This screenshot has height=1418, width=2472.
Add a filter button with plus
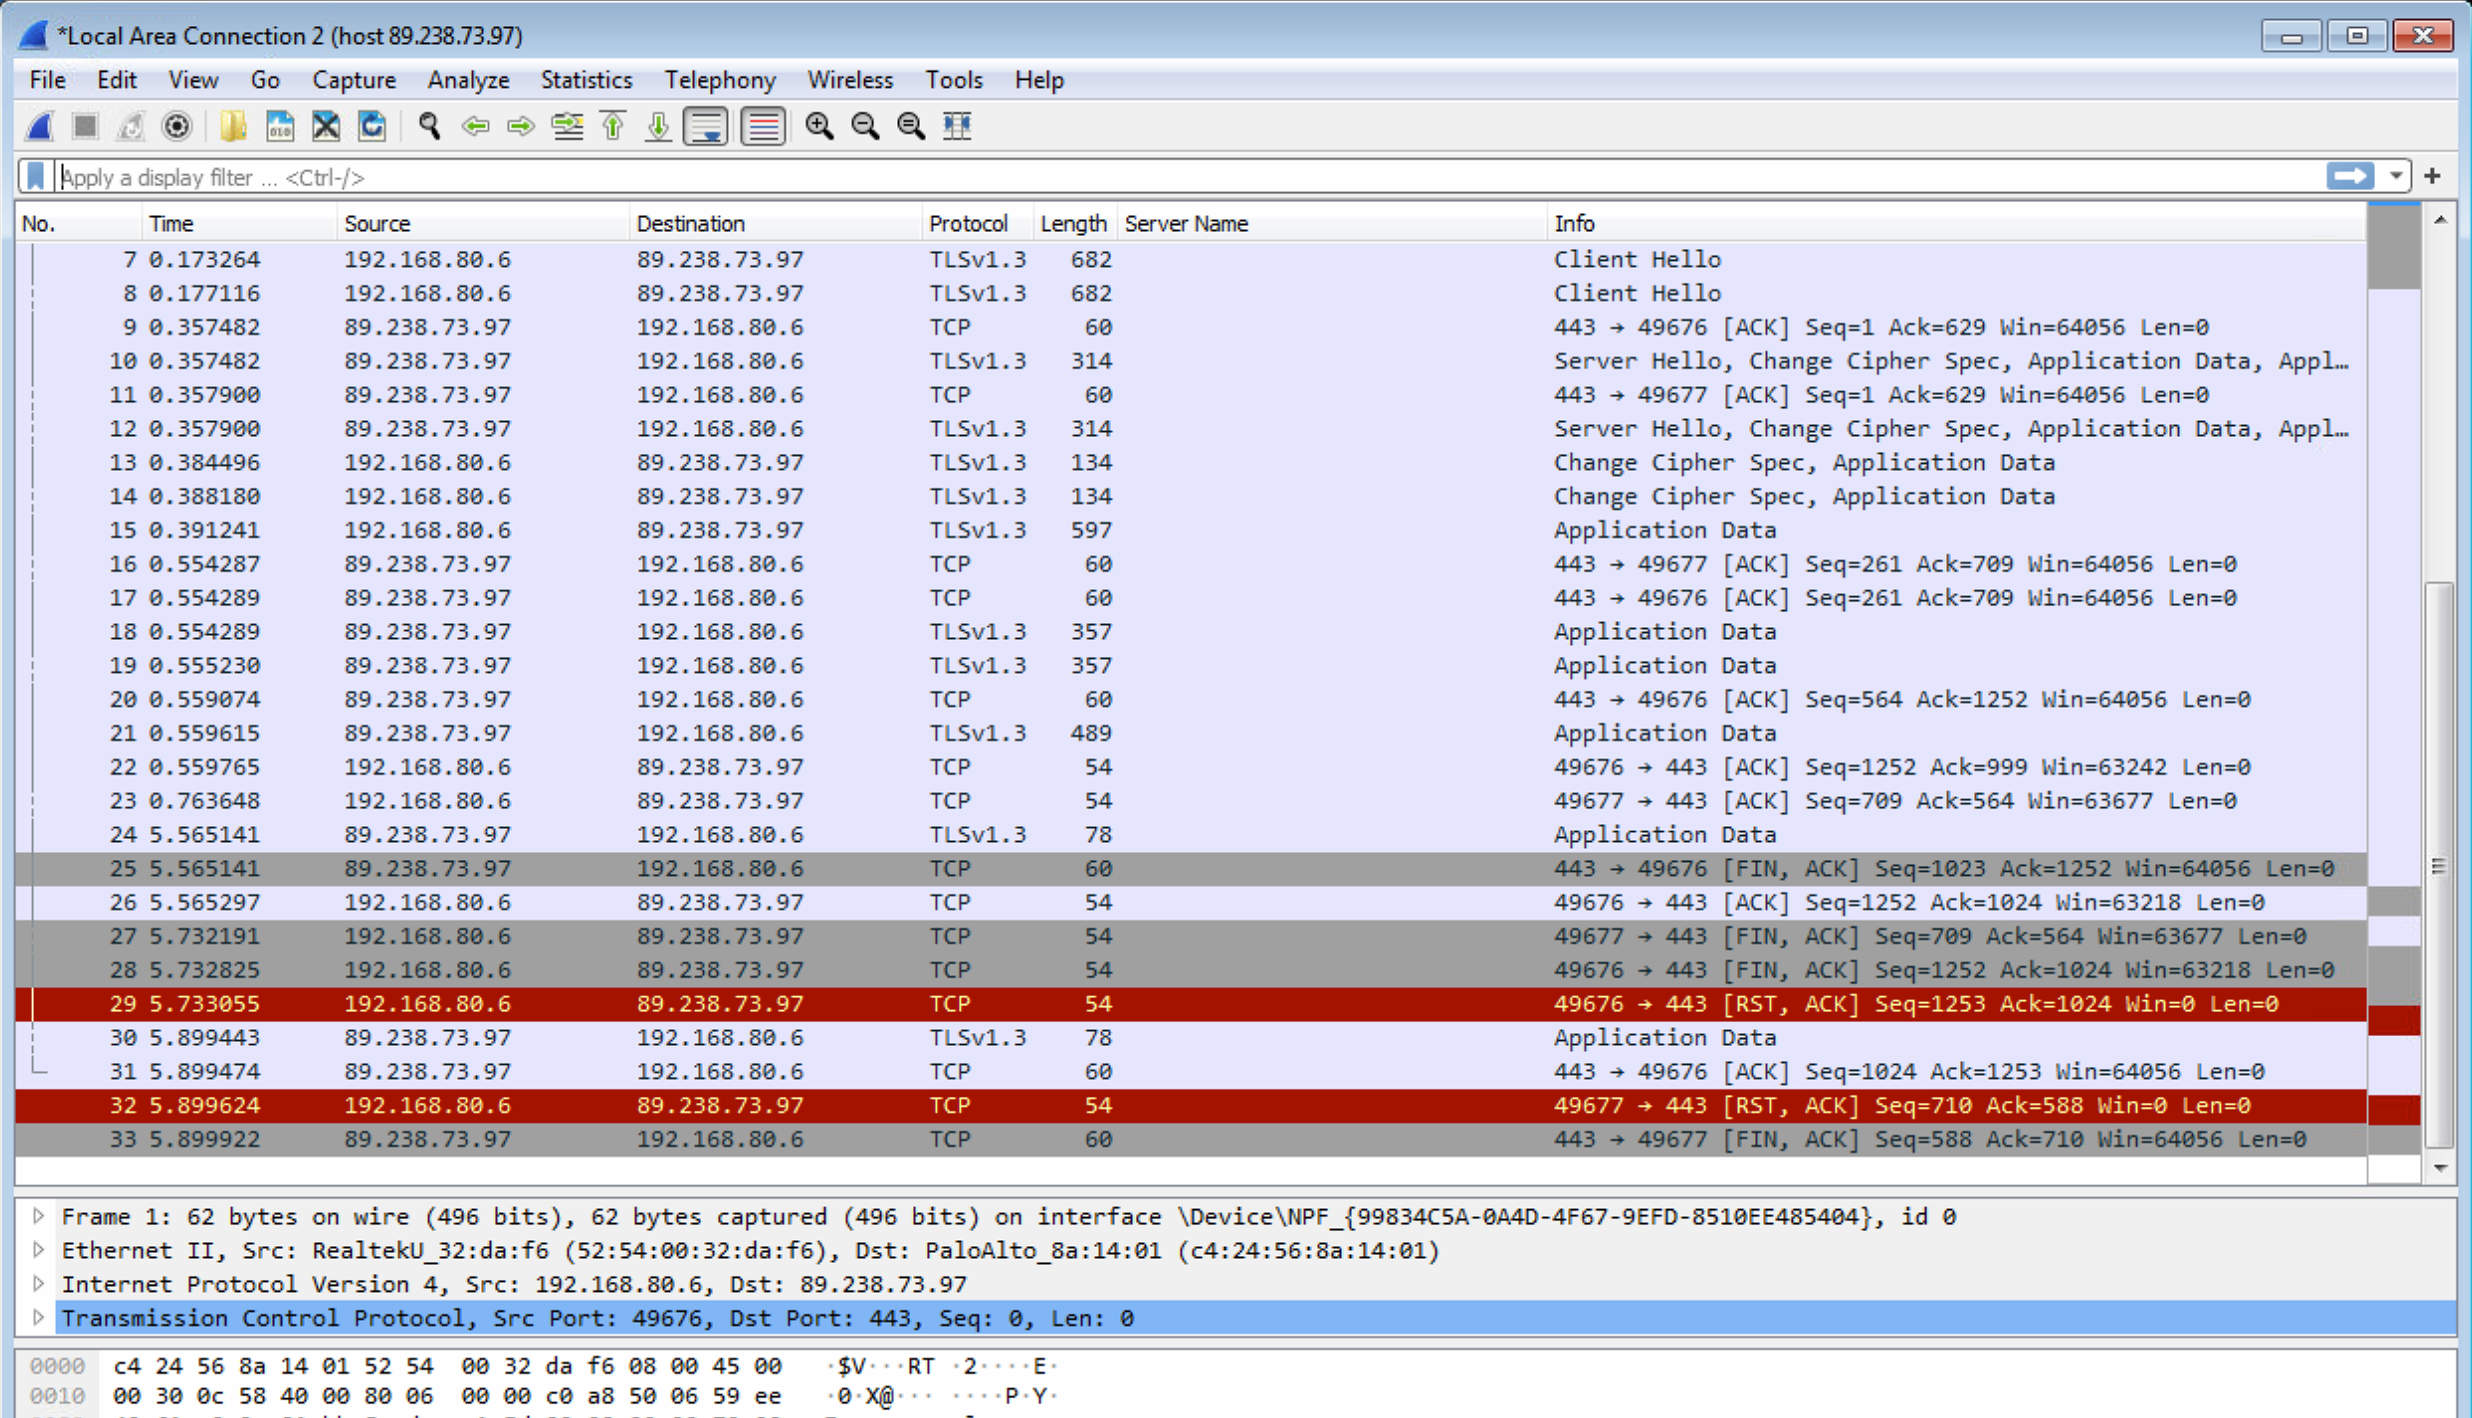(x=2433, y=177)
